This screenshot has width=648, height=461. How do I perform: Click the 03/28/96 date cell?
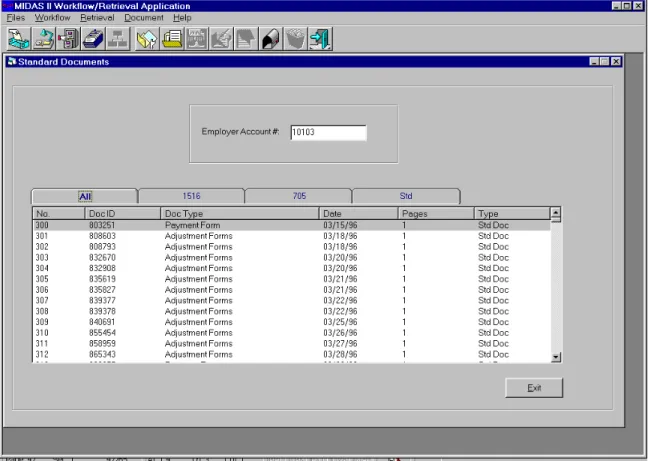click(340, 354)
